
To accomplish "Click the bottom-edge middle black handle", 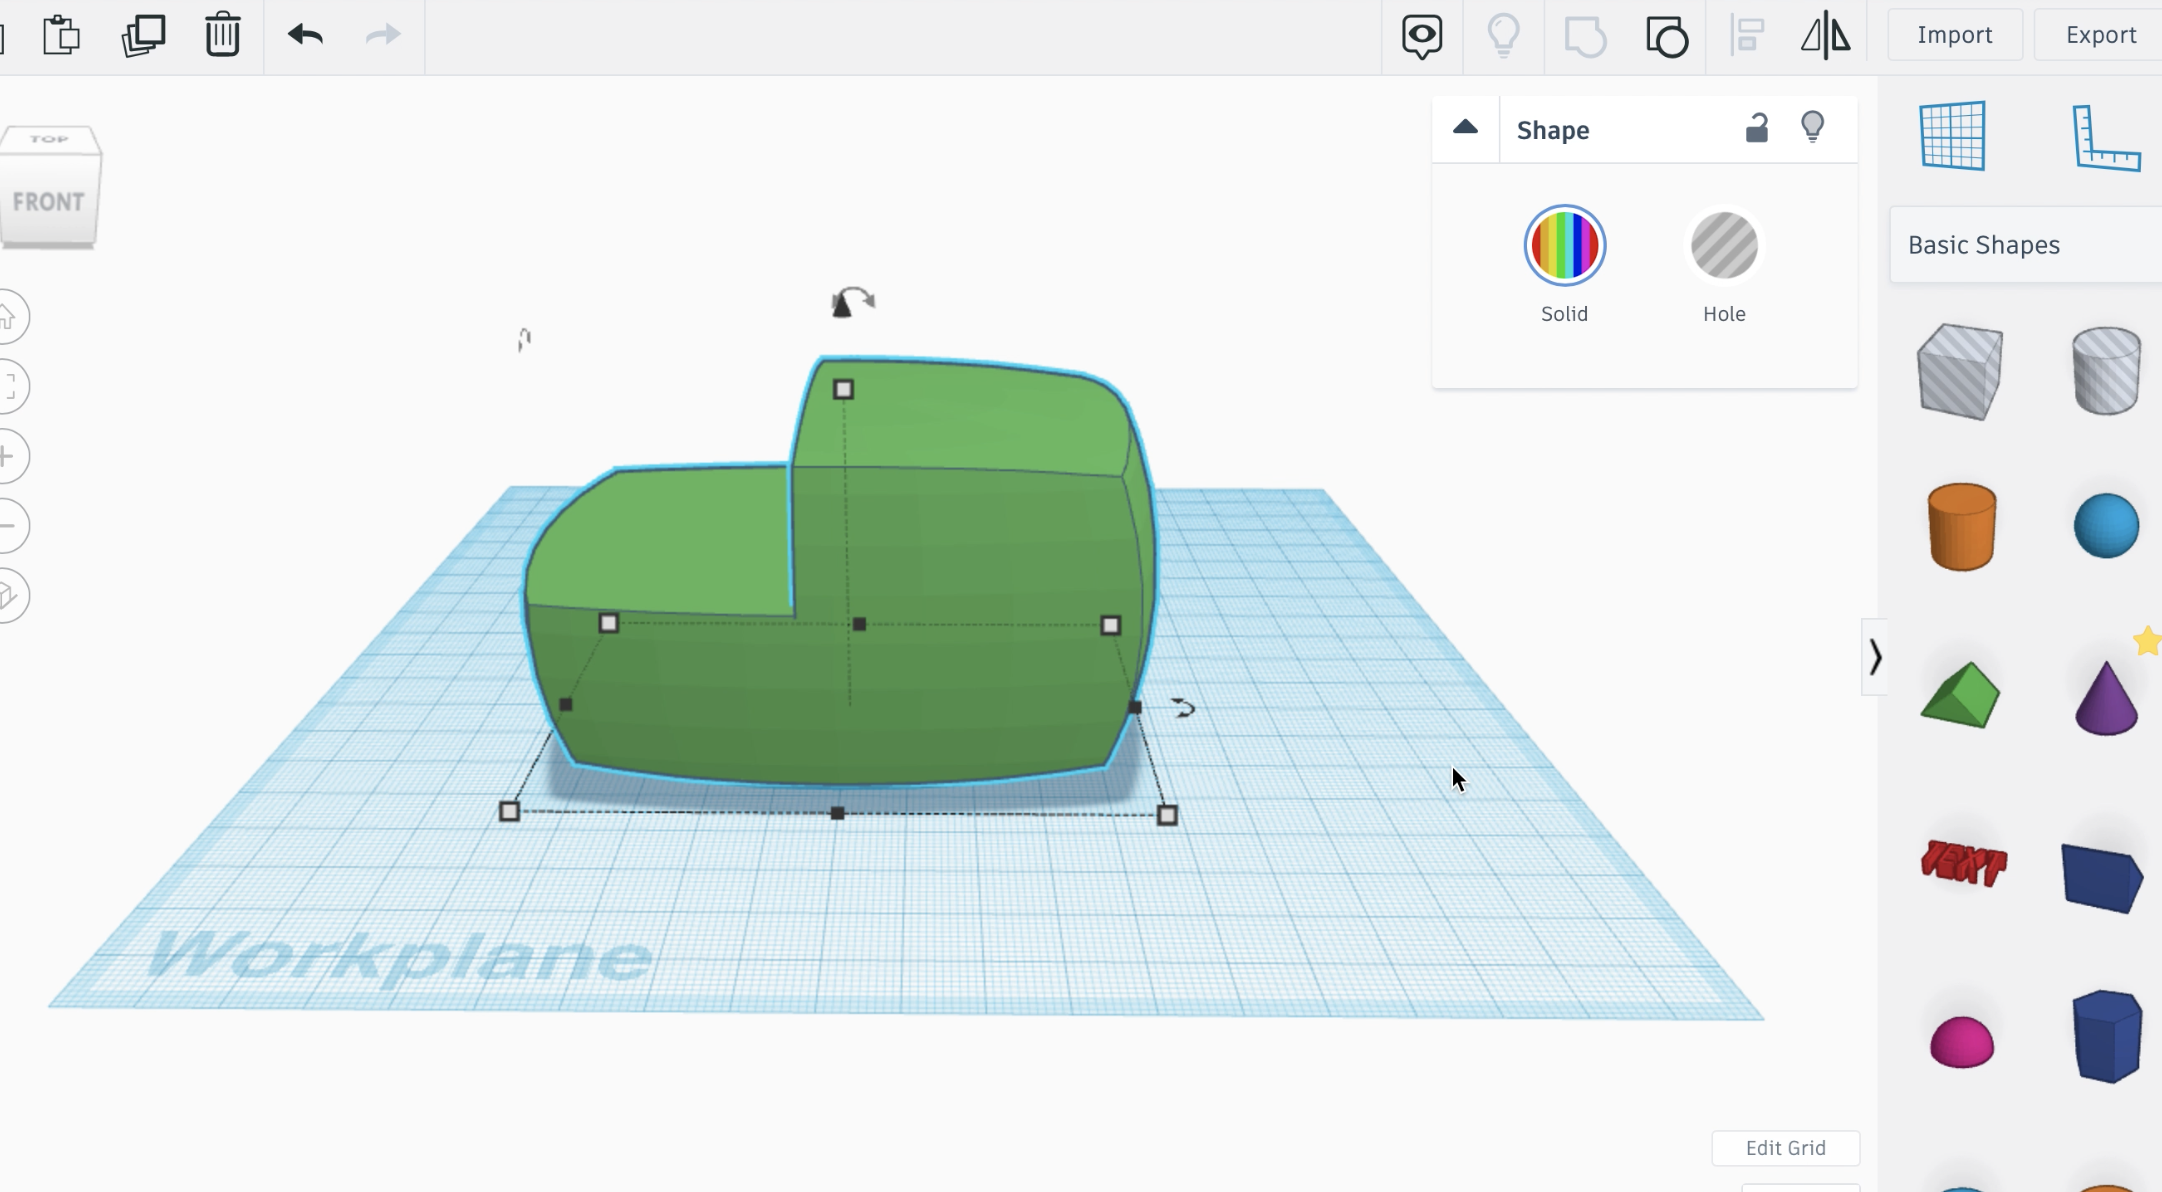I will pos(837,813).
